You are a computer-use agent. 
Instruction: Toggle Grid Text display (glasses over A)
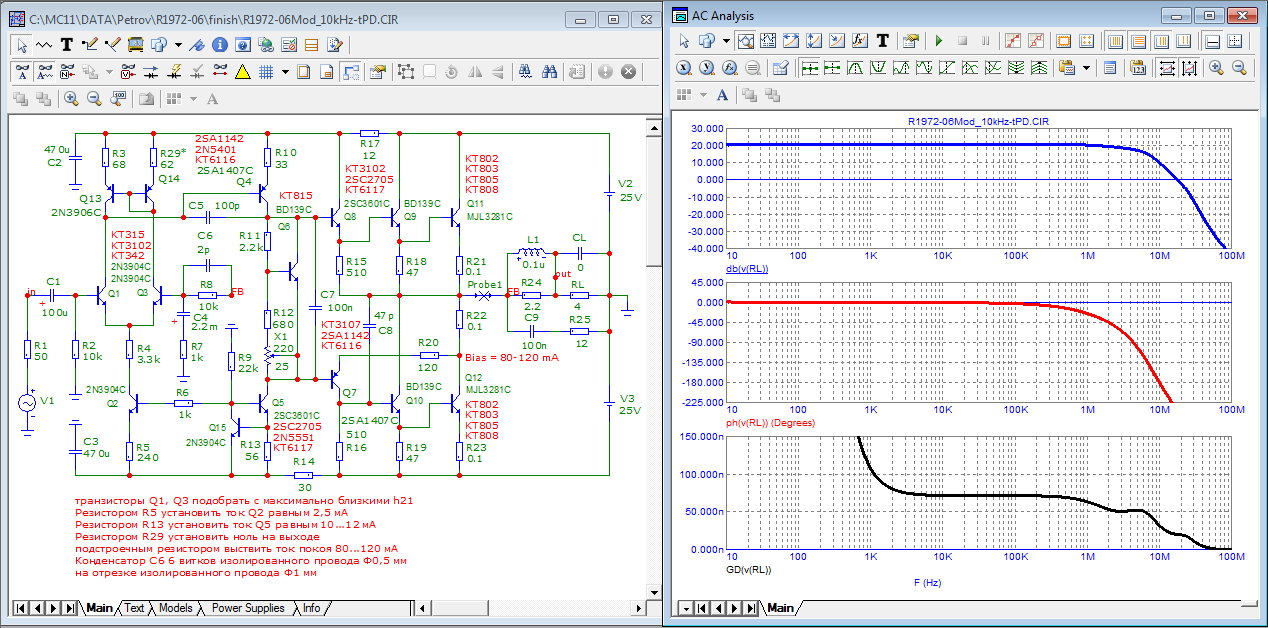tap(22, 72)
